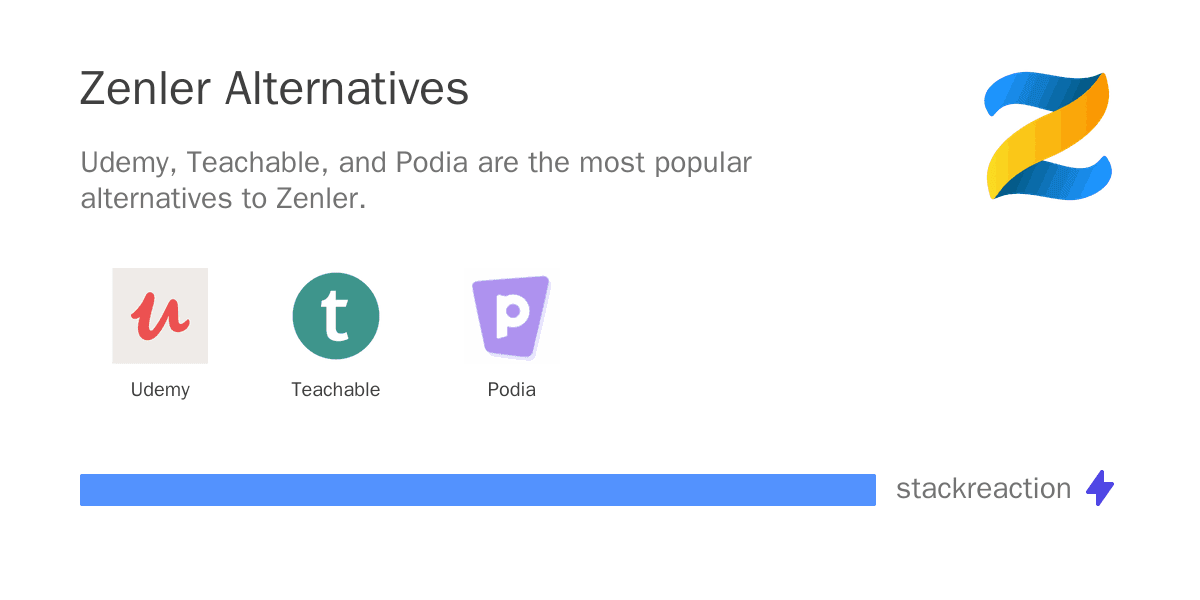Screen dimensions: 1200x600
Task: Click the Teachable round logo icon
Action: pos(336,316)
